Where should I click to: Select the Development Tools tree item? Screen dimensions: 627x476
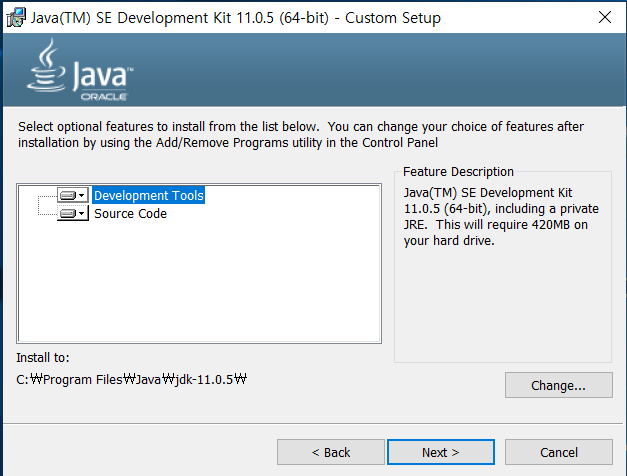point(148,195)
